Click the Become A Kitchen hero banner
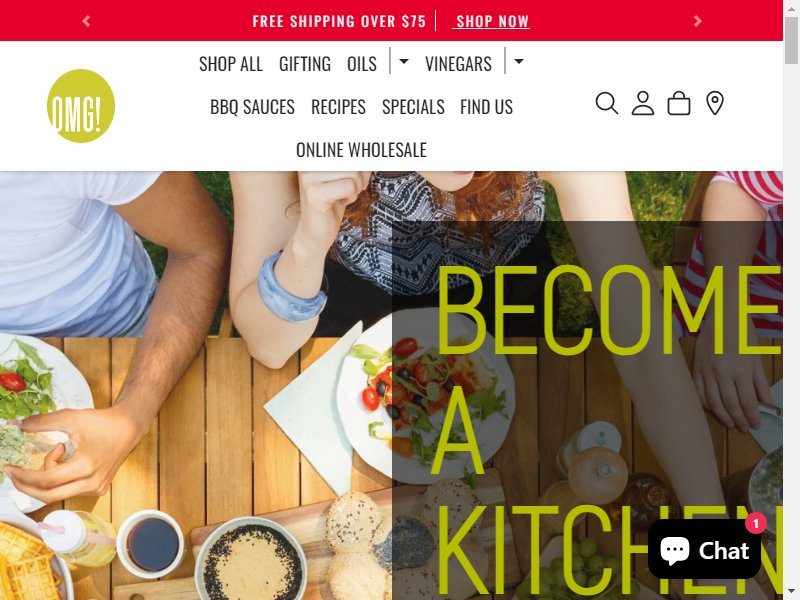The width and height of the screenshot is (800, 600). [391, 385]
